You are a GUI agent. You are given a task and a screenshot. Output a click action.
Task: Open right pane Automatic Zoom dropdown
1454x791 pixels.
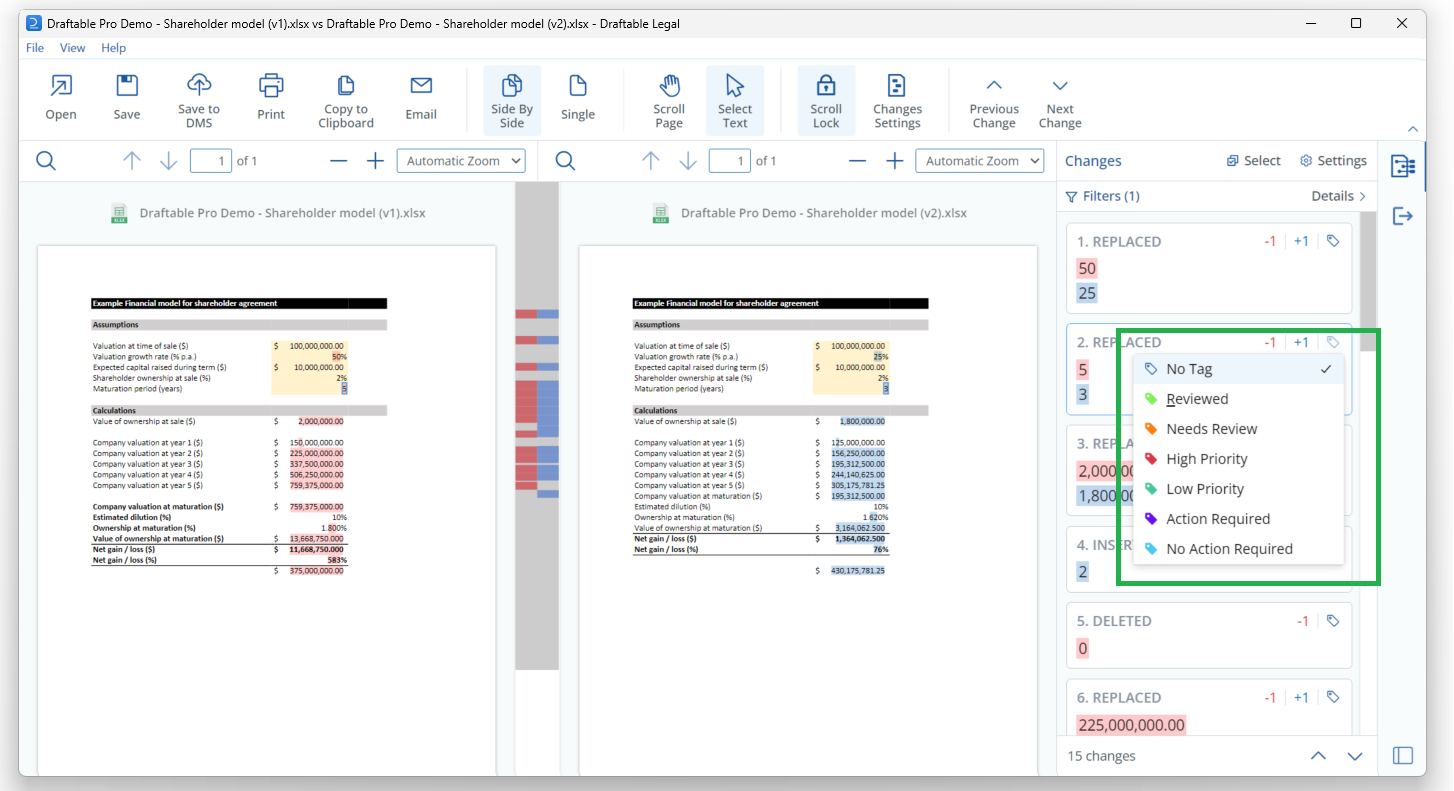(x=980, y=161)
